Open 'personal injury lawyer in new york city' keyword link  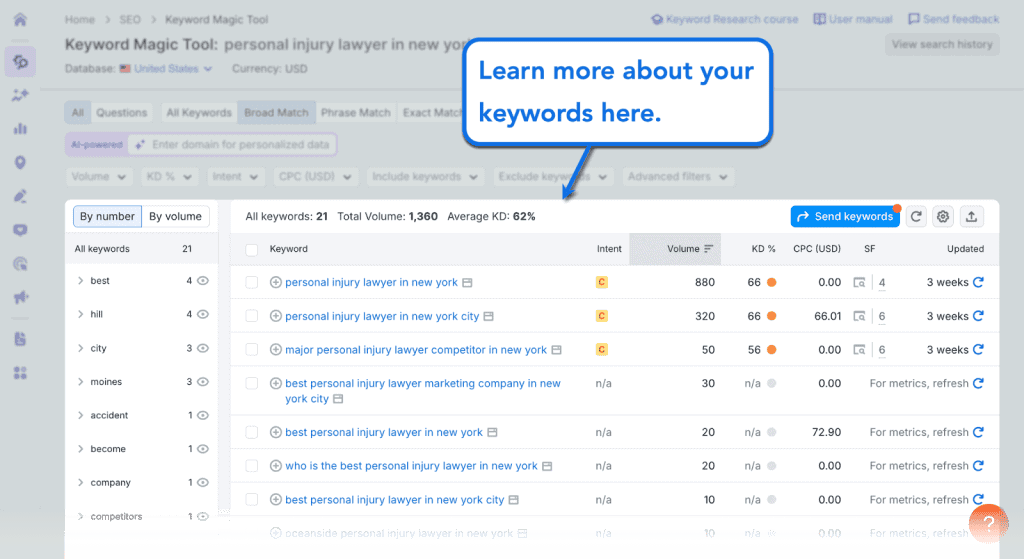point(382,316)
